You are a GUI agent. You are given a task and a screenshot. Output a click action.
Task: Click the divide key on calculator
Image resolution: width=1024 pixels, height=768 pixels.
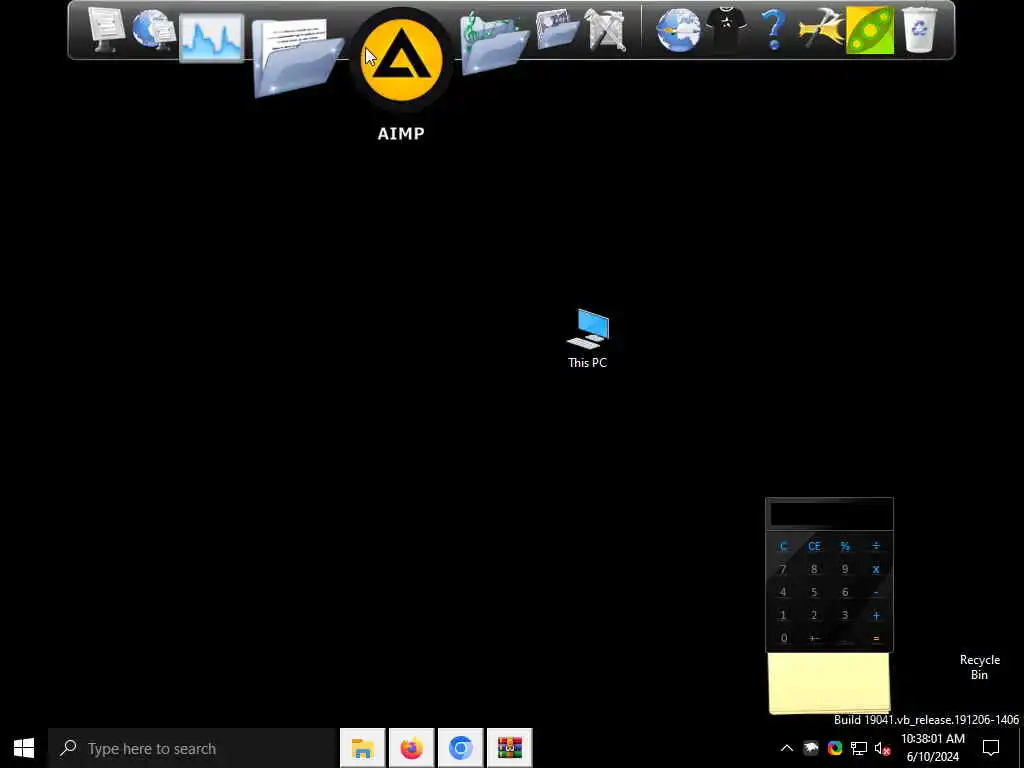point(876,546)
